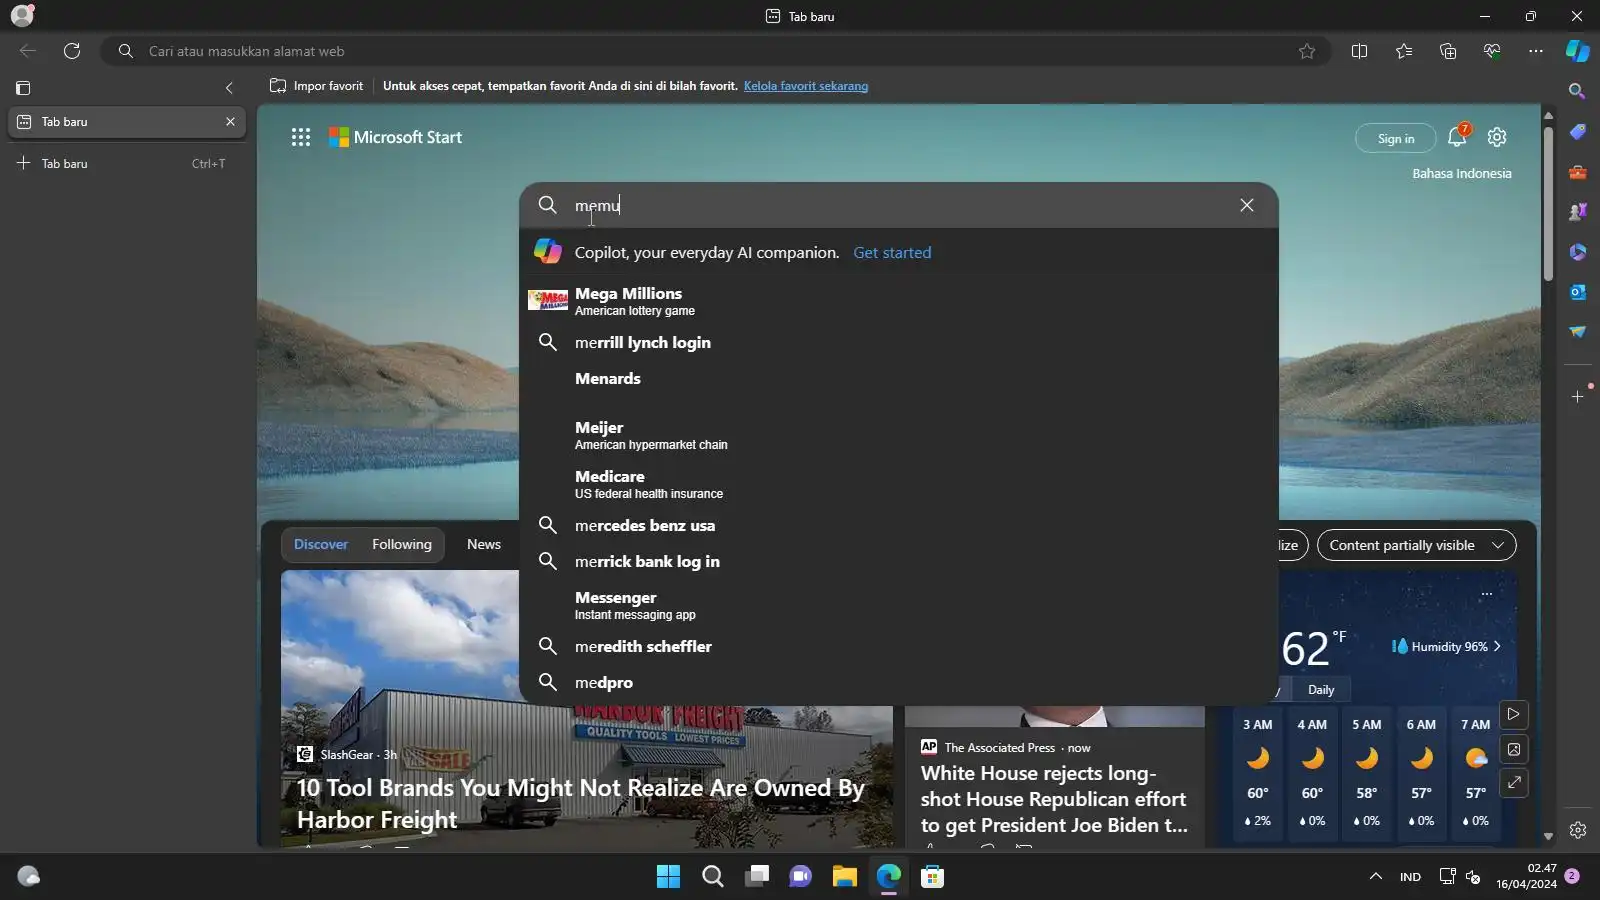The width and height of the screenshot is (1600, 900).
Task: Click the browser profile avatar icon
Action: pyautogui.click(x=22, y=15)
